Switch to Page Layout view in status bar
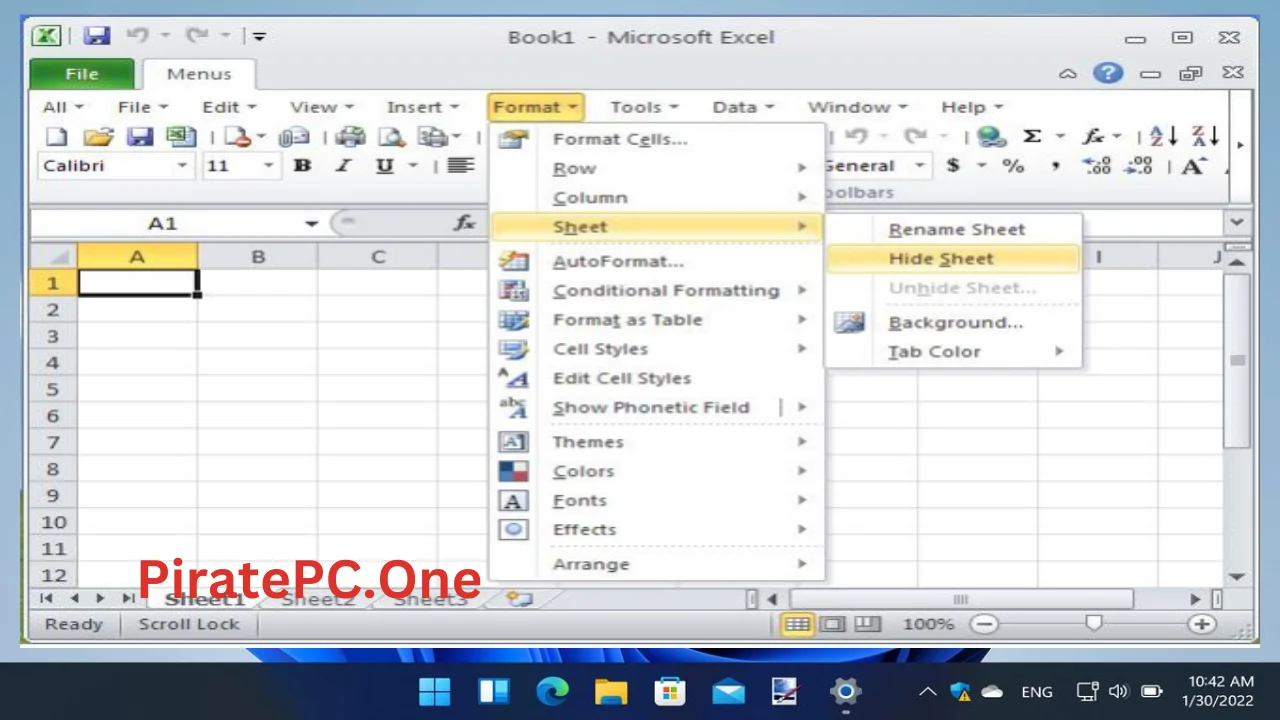The width and height of the screenshot is (1280, 720). click(x=832, y=624)
